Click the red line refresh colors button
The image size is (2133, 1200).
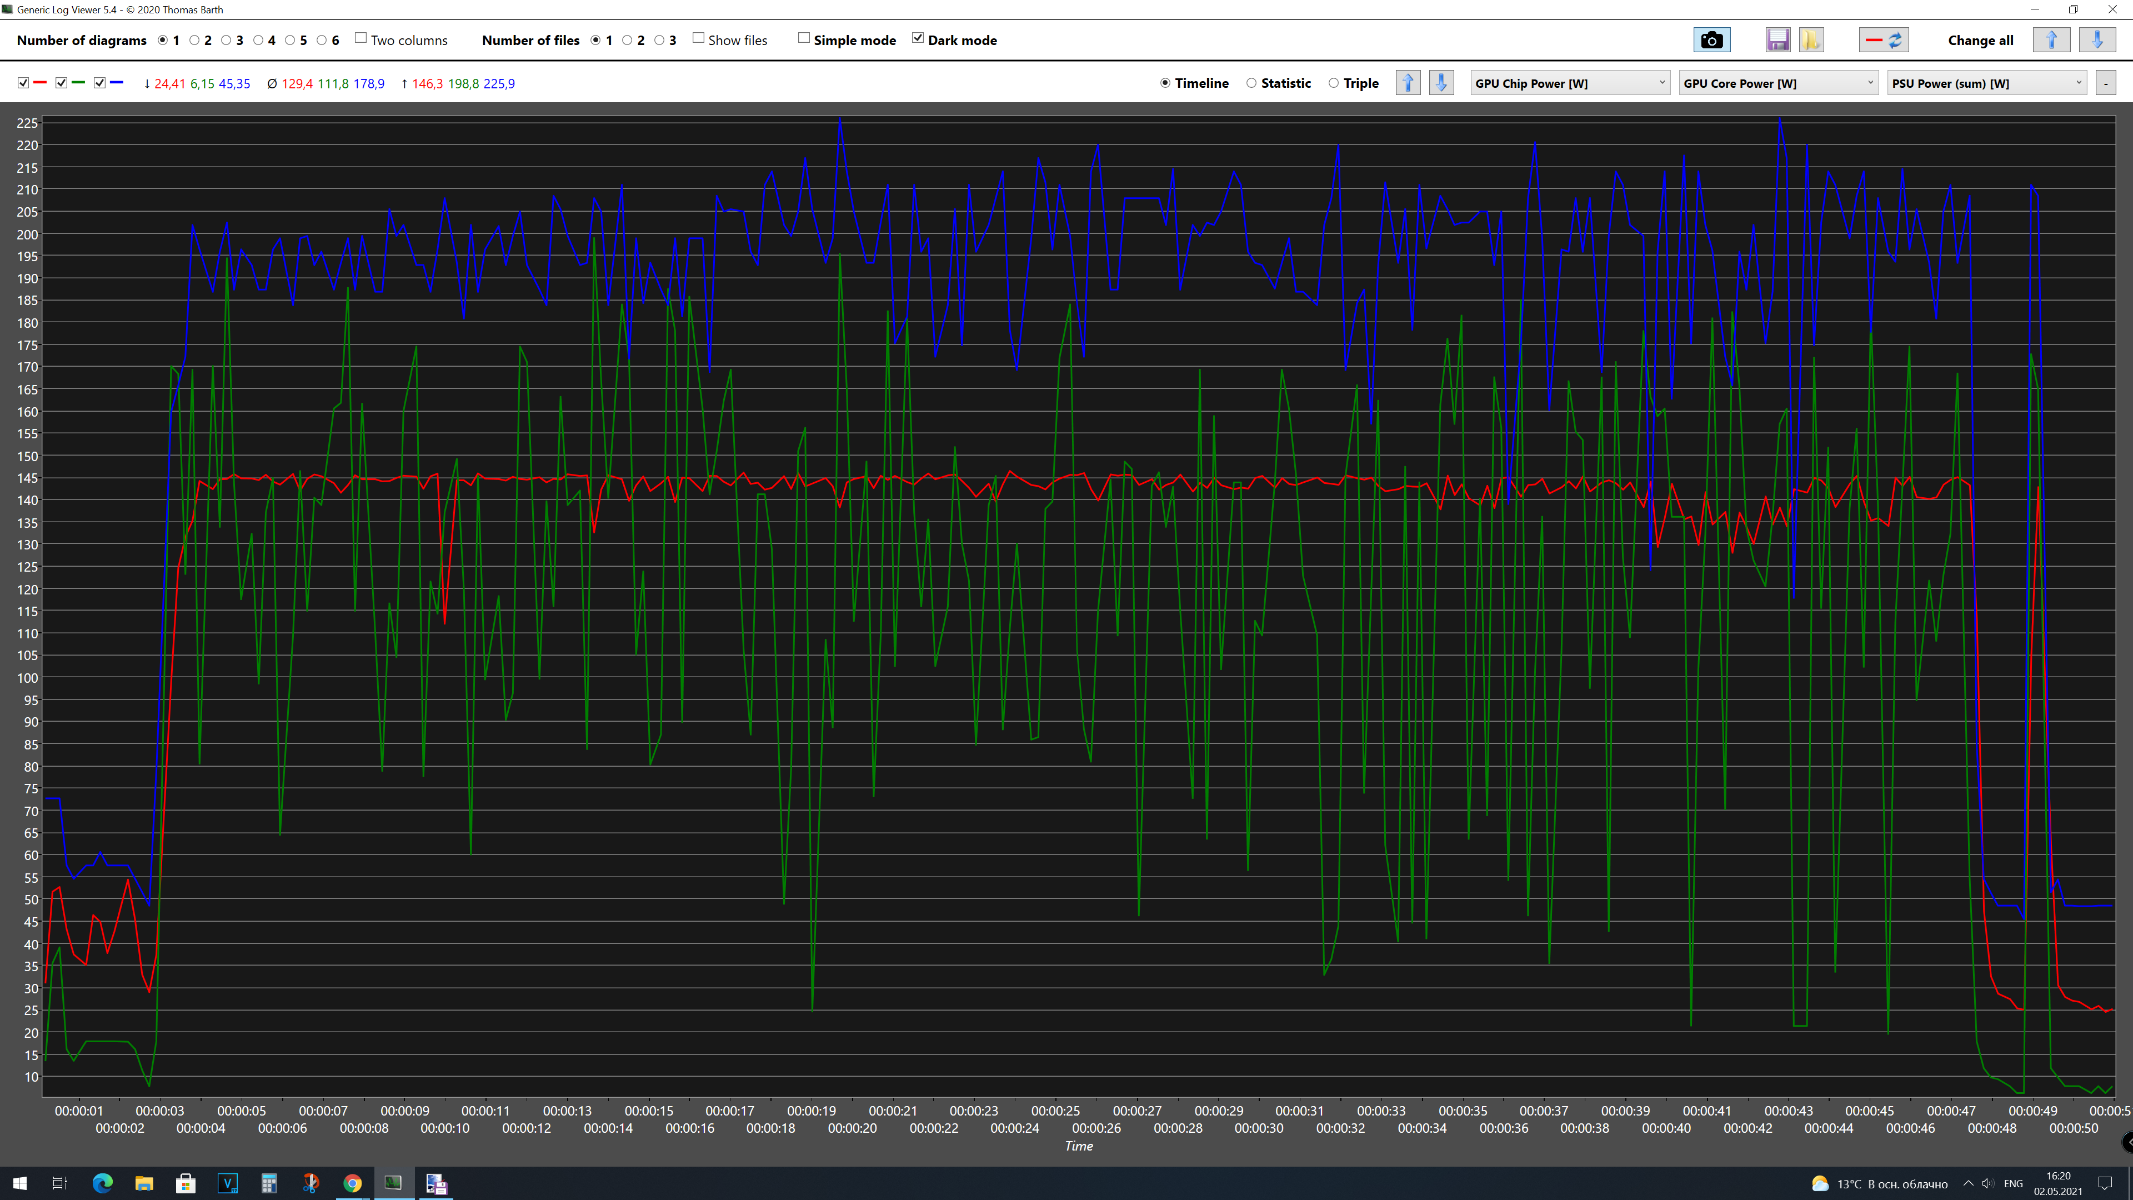point(1884,40)
